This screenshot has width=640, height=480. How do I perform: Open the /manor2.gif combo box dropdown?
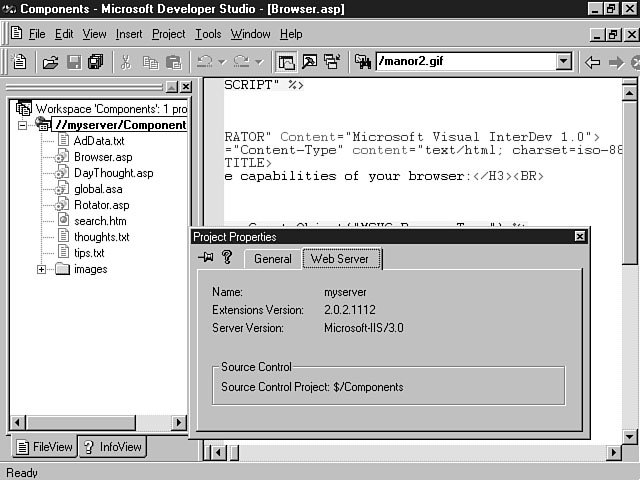[x=563, y=62]
